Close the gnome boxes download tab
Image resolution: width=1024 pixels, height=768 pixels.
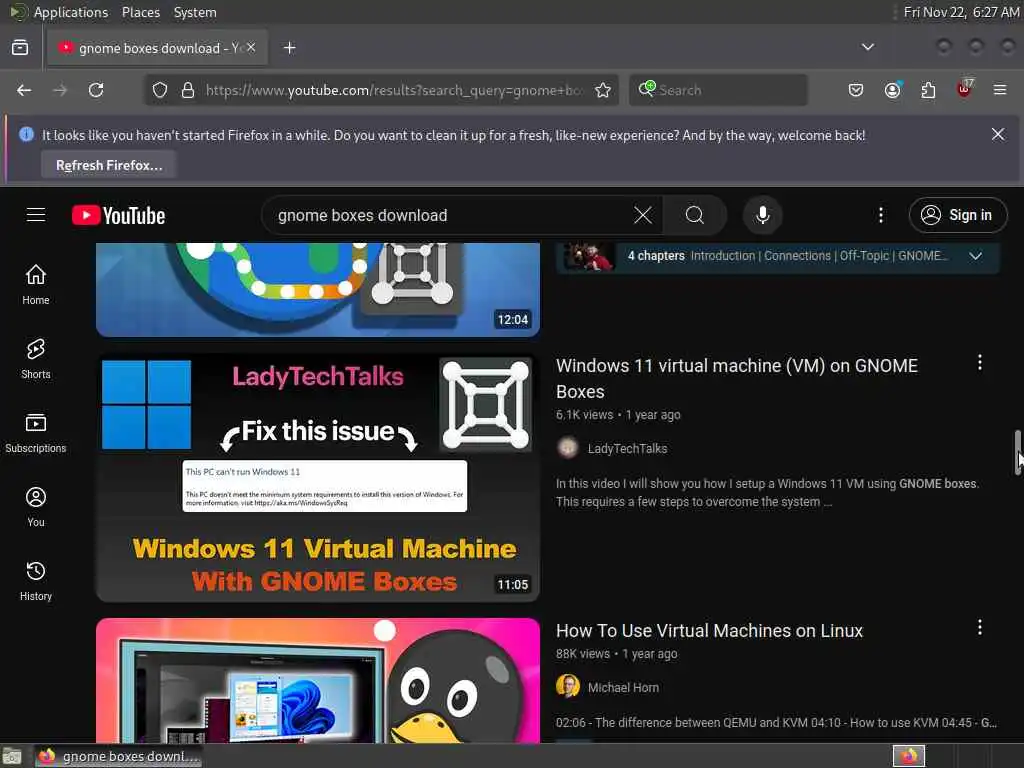coord(251,48)
